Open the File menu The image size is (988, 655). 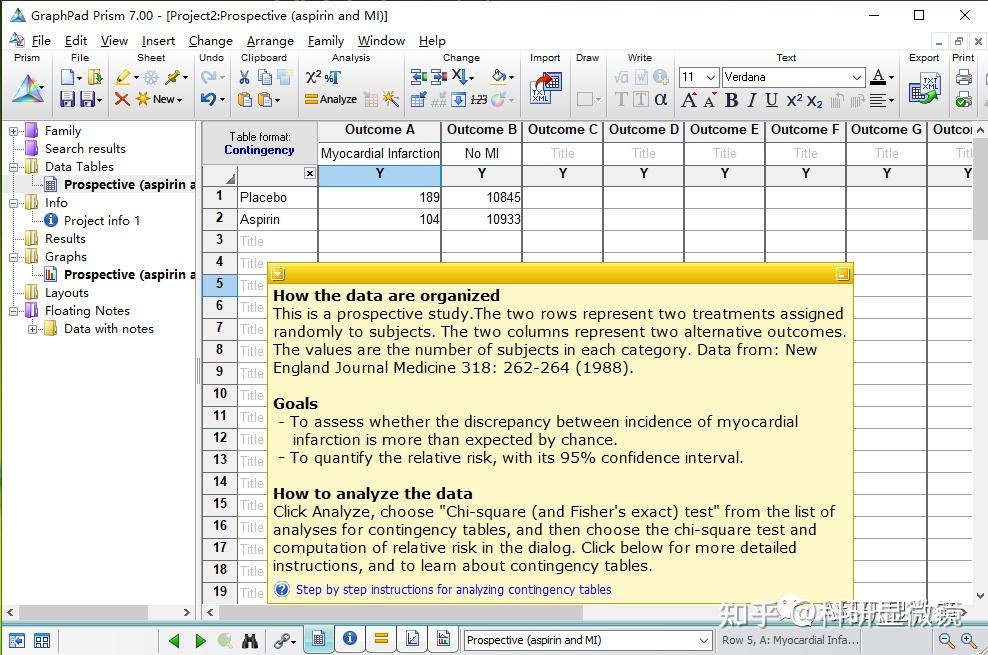coord(41,40)
